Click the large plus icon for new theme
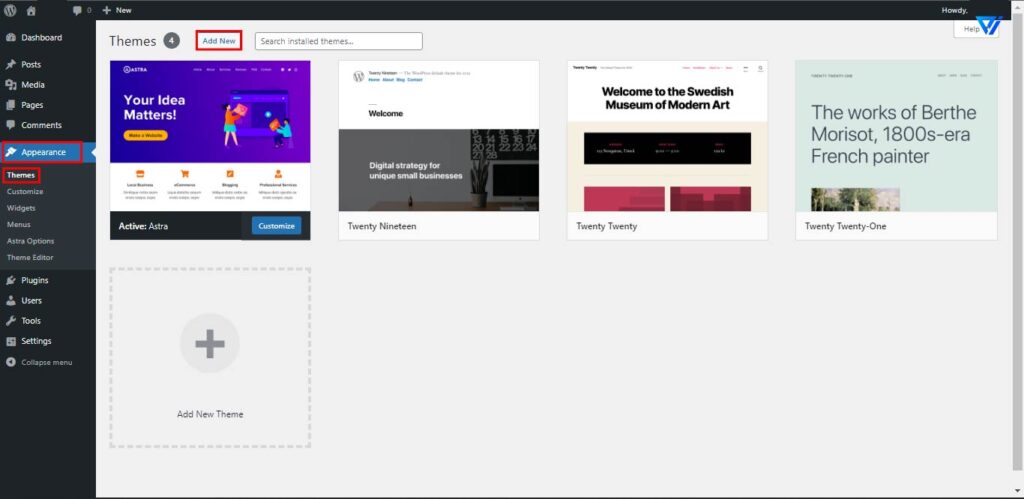 pyautogui.click(x=210, y=343)
